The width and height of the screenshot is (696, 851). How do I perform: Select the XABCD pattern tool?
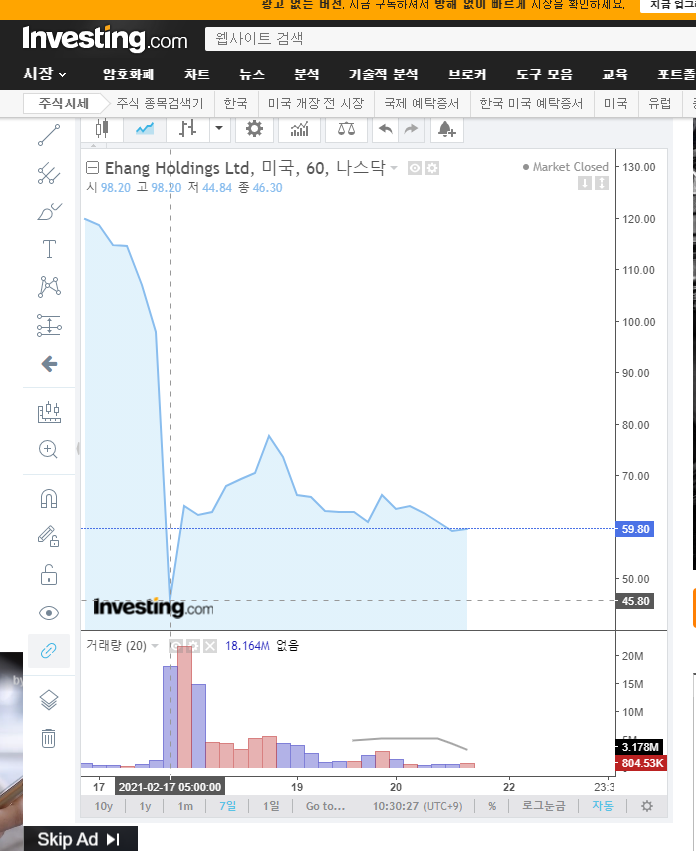point(49,287)
